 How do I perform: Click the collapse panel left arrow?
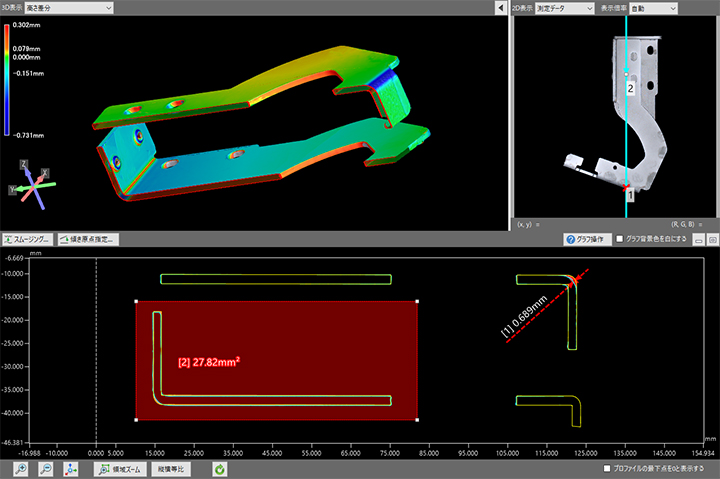point(500,7)
